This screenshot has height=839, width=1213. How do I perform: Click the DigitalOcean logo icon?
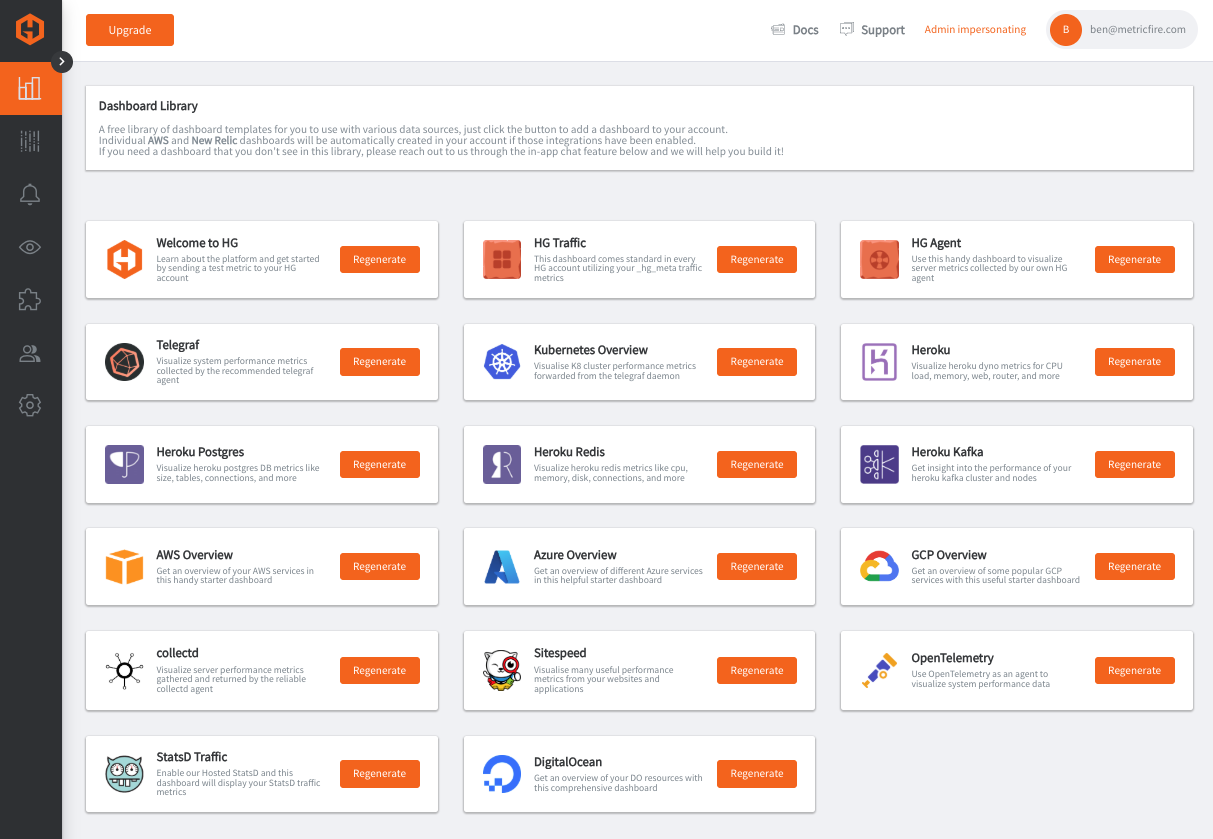pyautogui.click(x=502, y=774)
